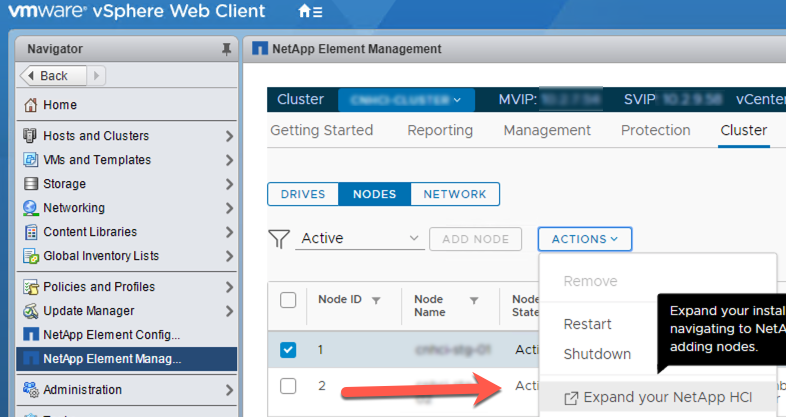Click the external link icon beside Expand
This screenshot has height=417, width=786.
pos(571,398)
